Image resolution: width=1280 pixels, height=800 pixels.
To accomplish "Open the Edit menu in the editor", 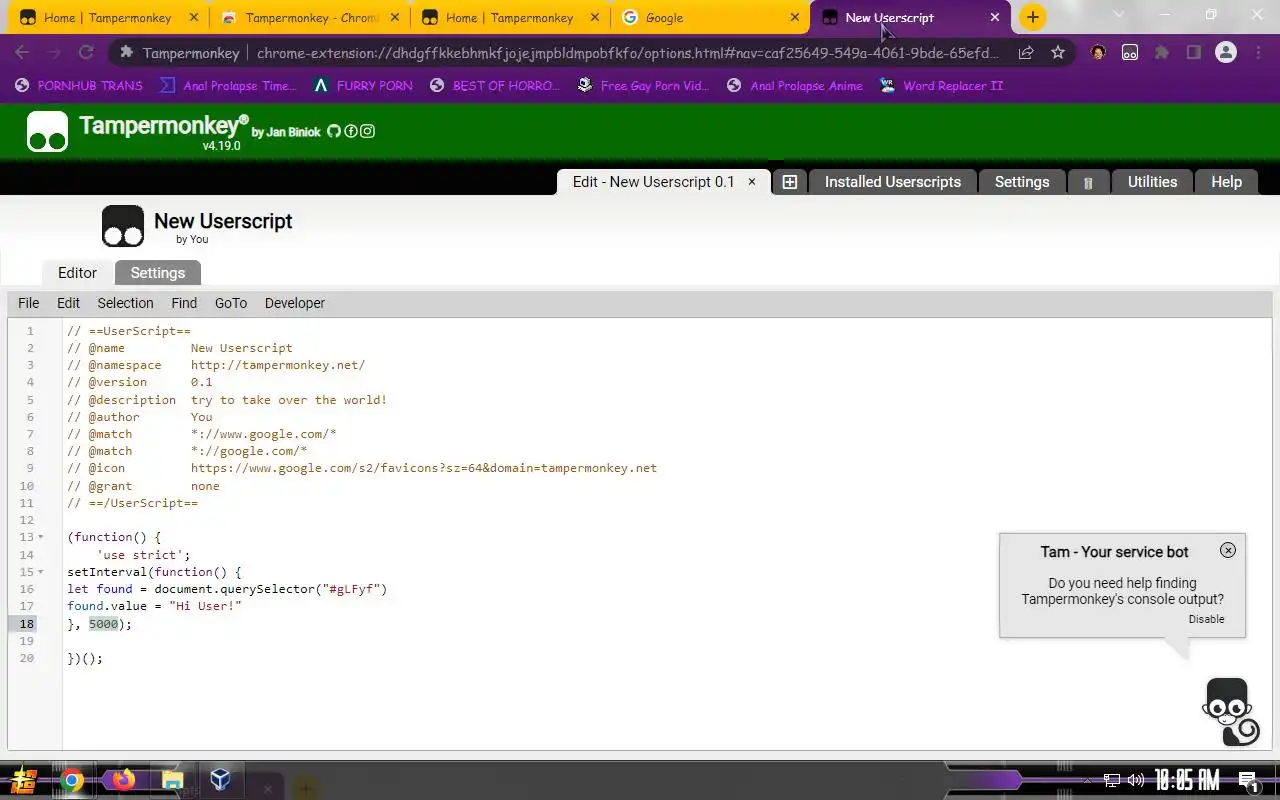I will pos(68,303).
